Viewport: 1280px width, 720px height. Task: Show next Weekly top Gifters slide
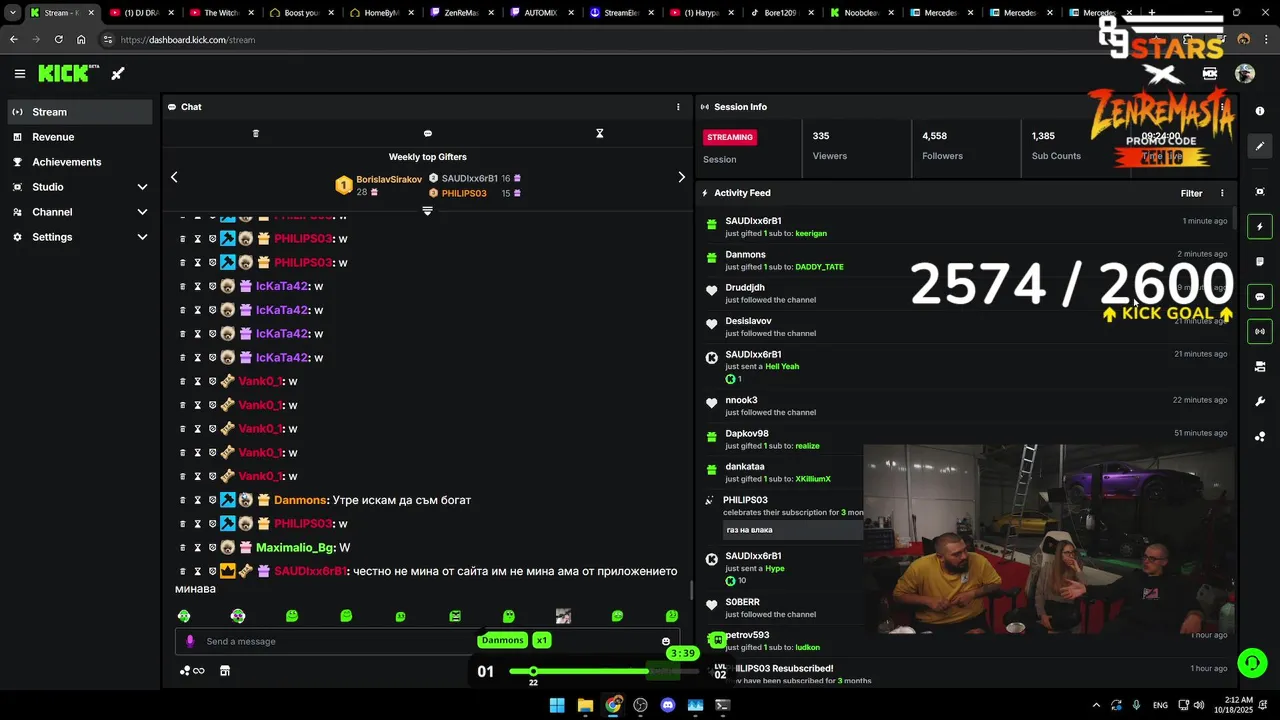[682, 177]
